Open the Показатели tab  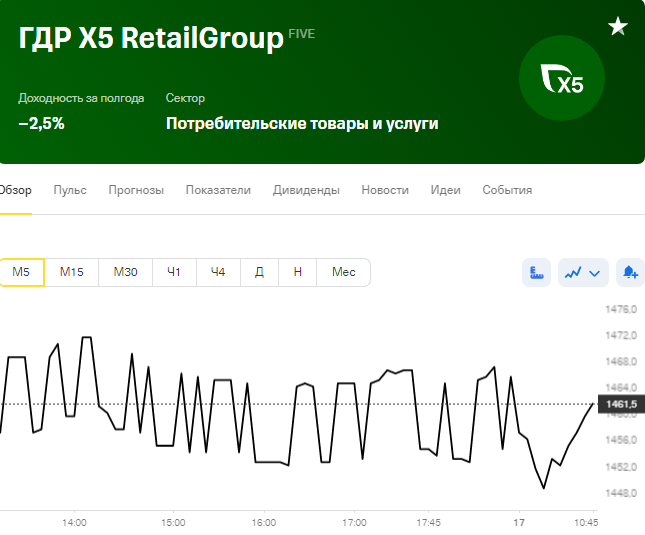[x=218, y=190]
